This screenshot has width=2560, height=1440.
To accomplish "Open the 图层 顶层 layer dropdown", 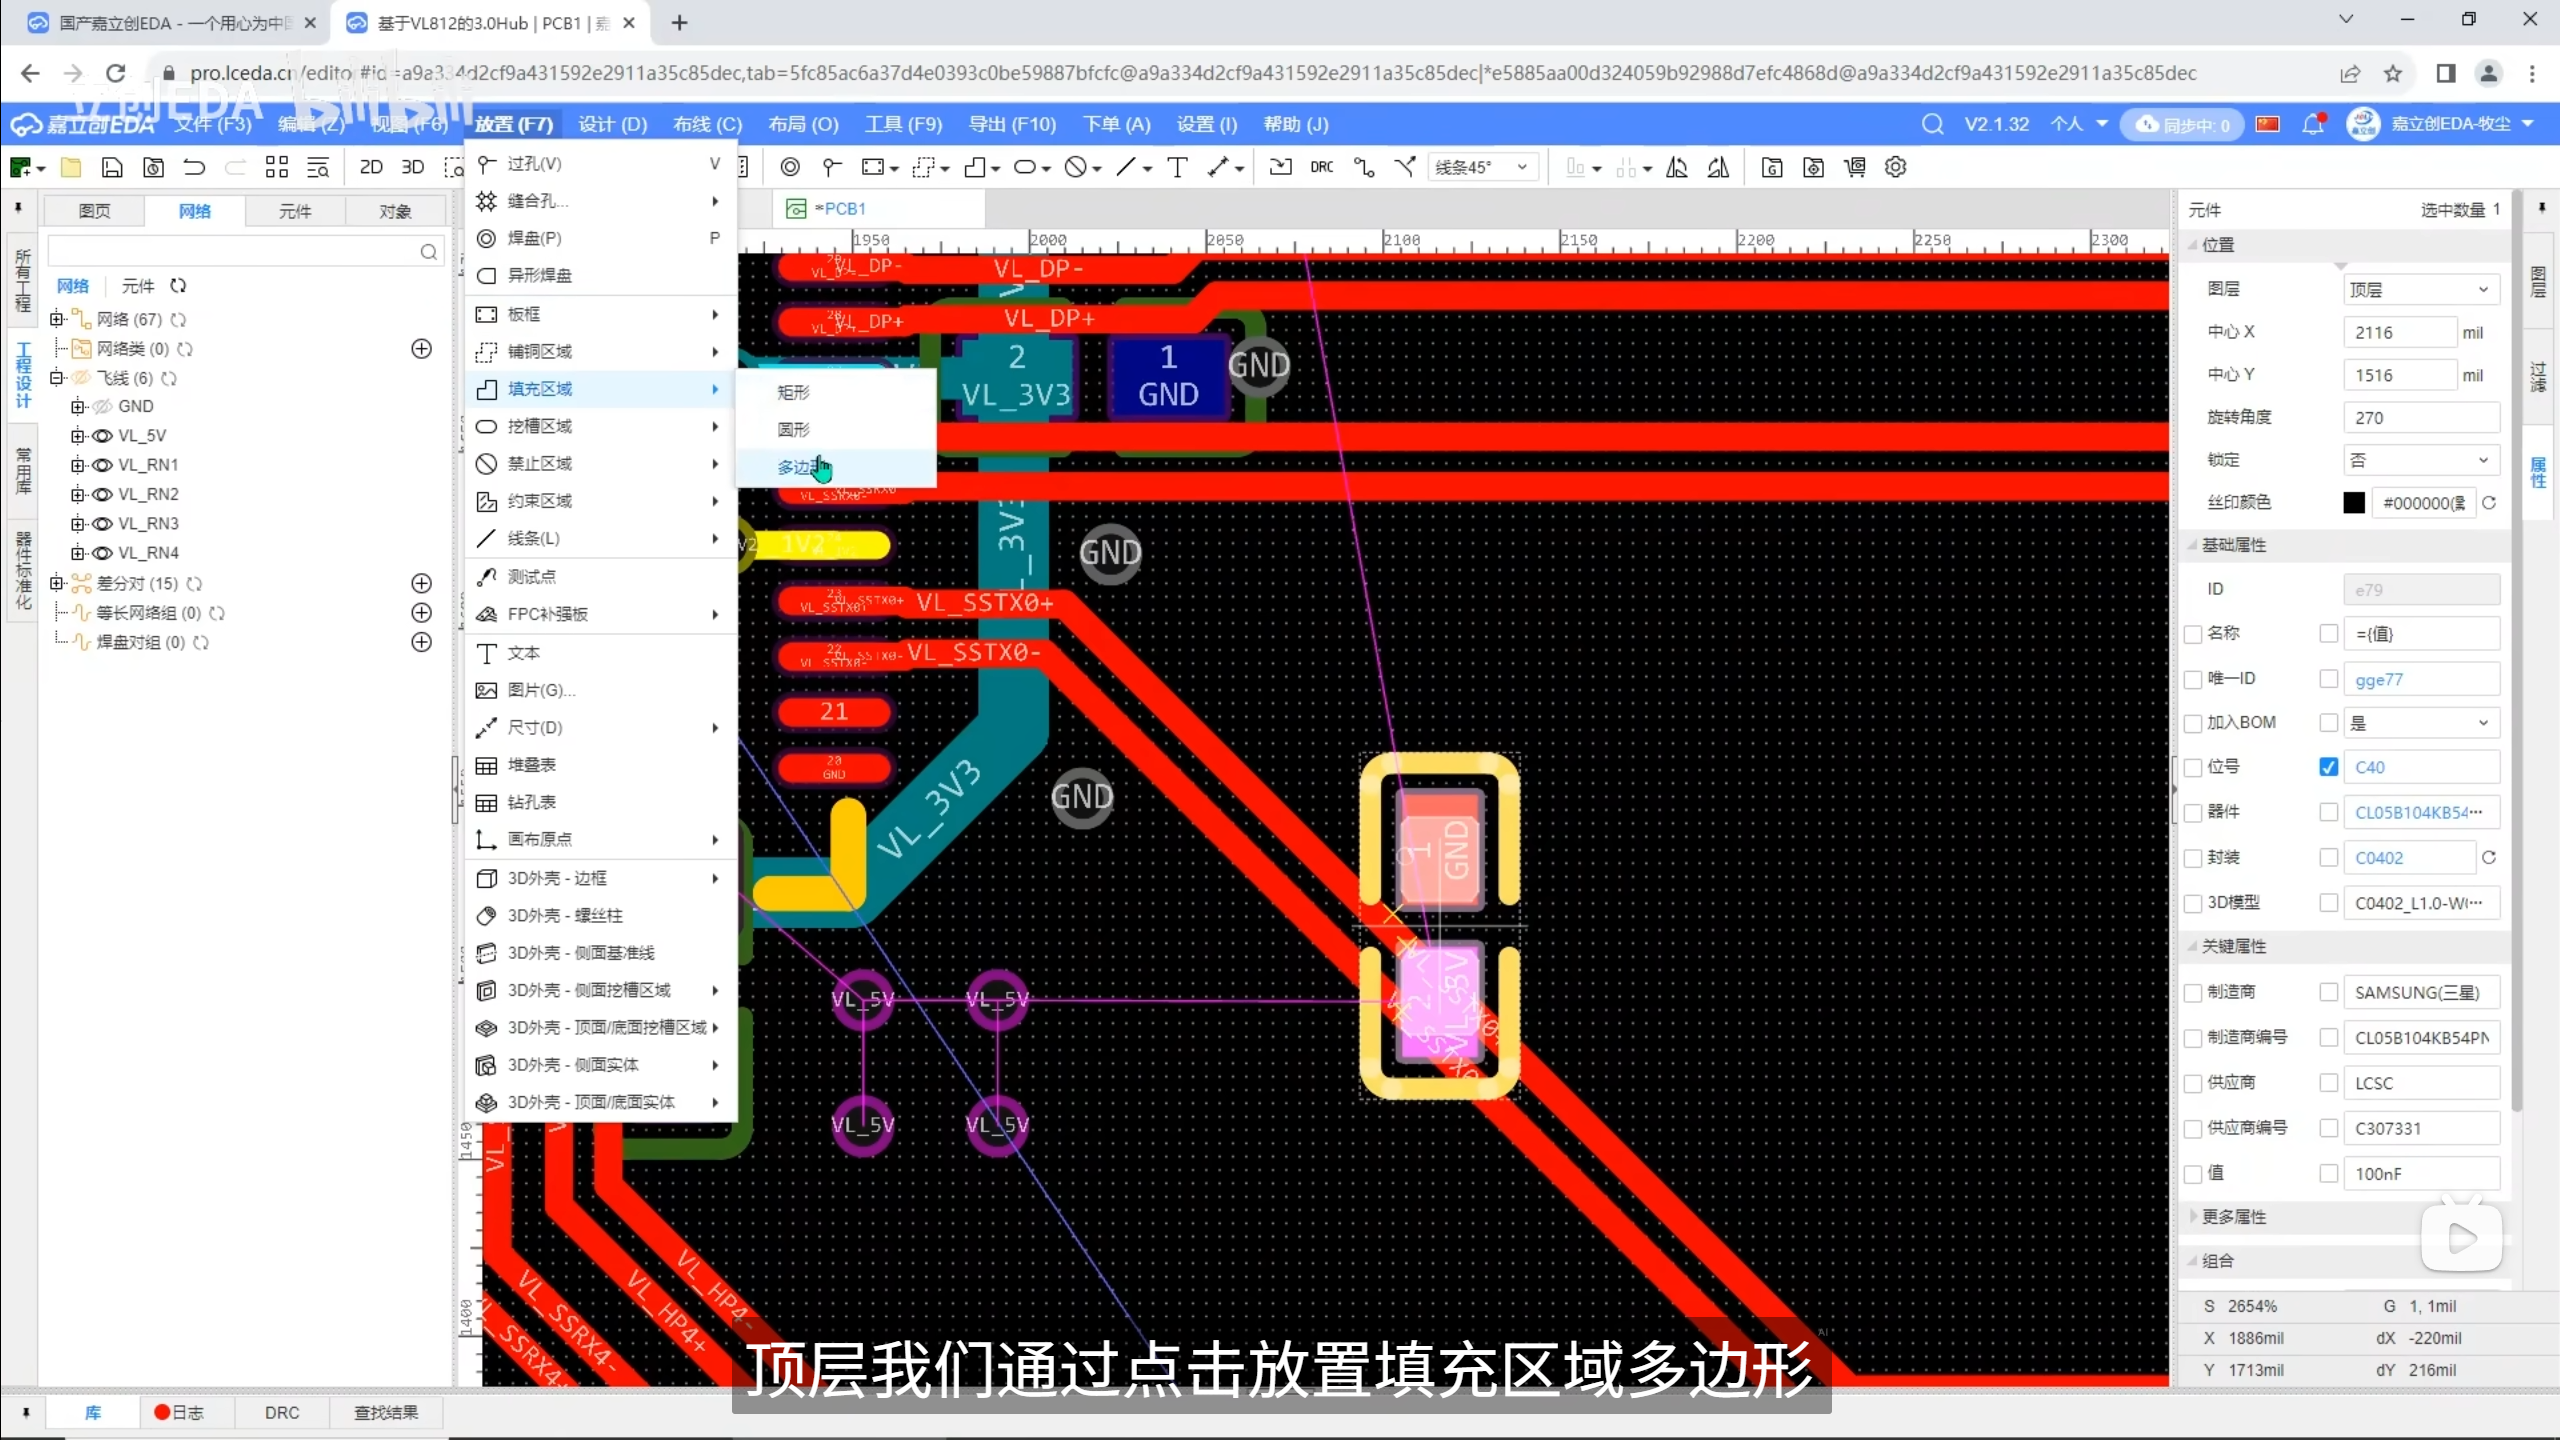I will point(2421,290).
